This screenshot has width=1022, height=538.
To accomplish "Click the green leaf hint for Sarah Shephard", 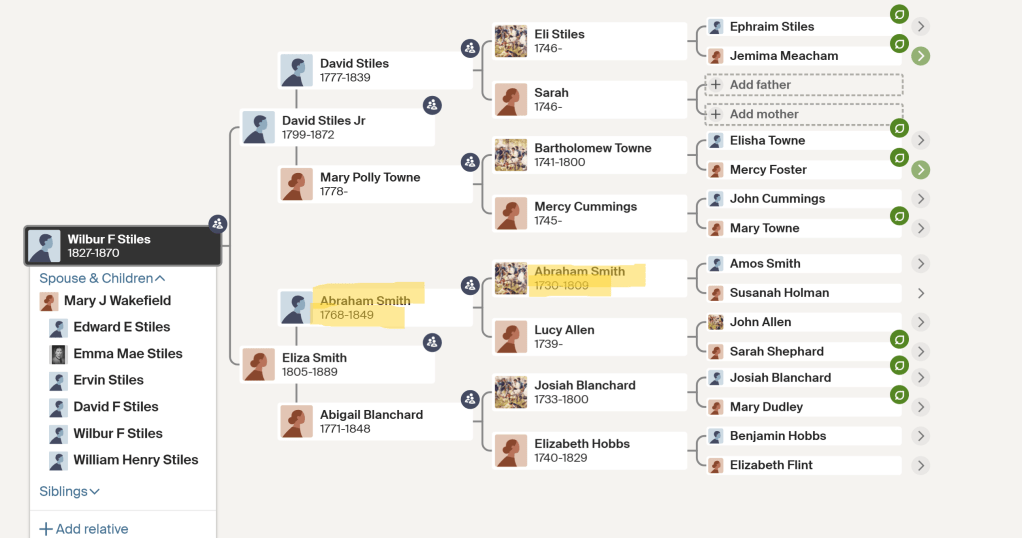I will [x=899, y=337].
